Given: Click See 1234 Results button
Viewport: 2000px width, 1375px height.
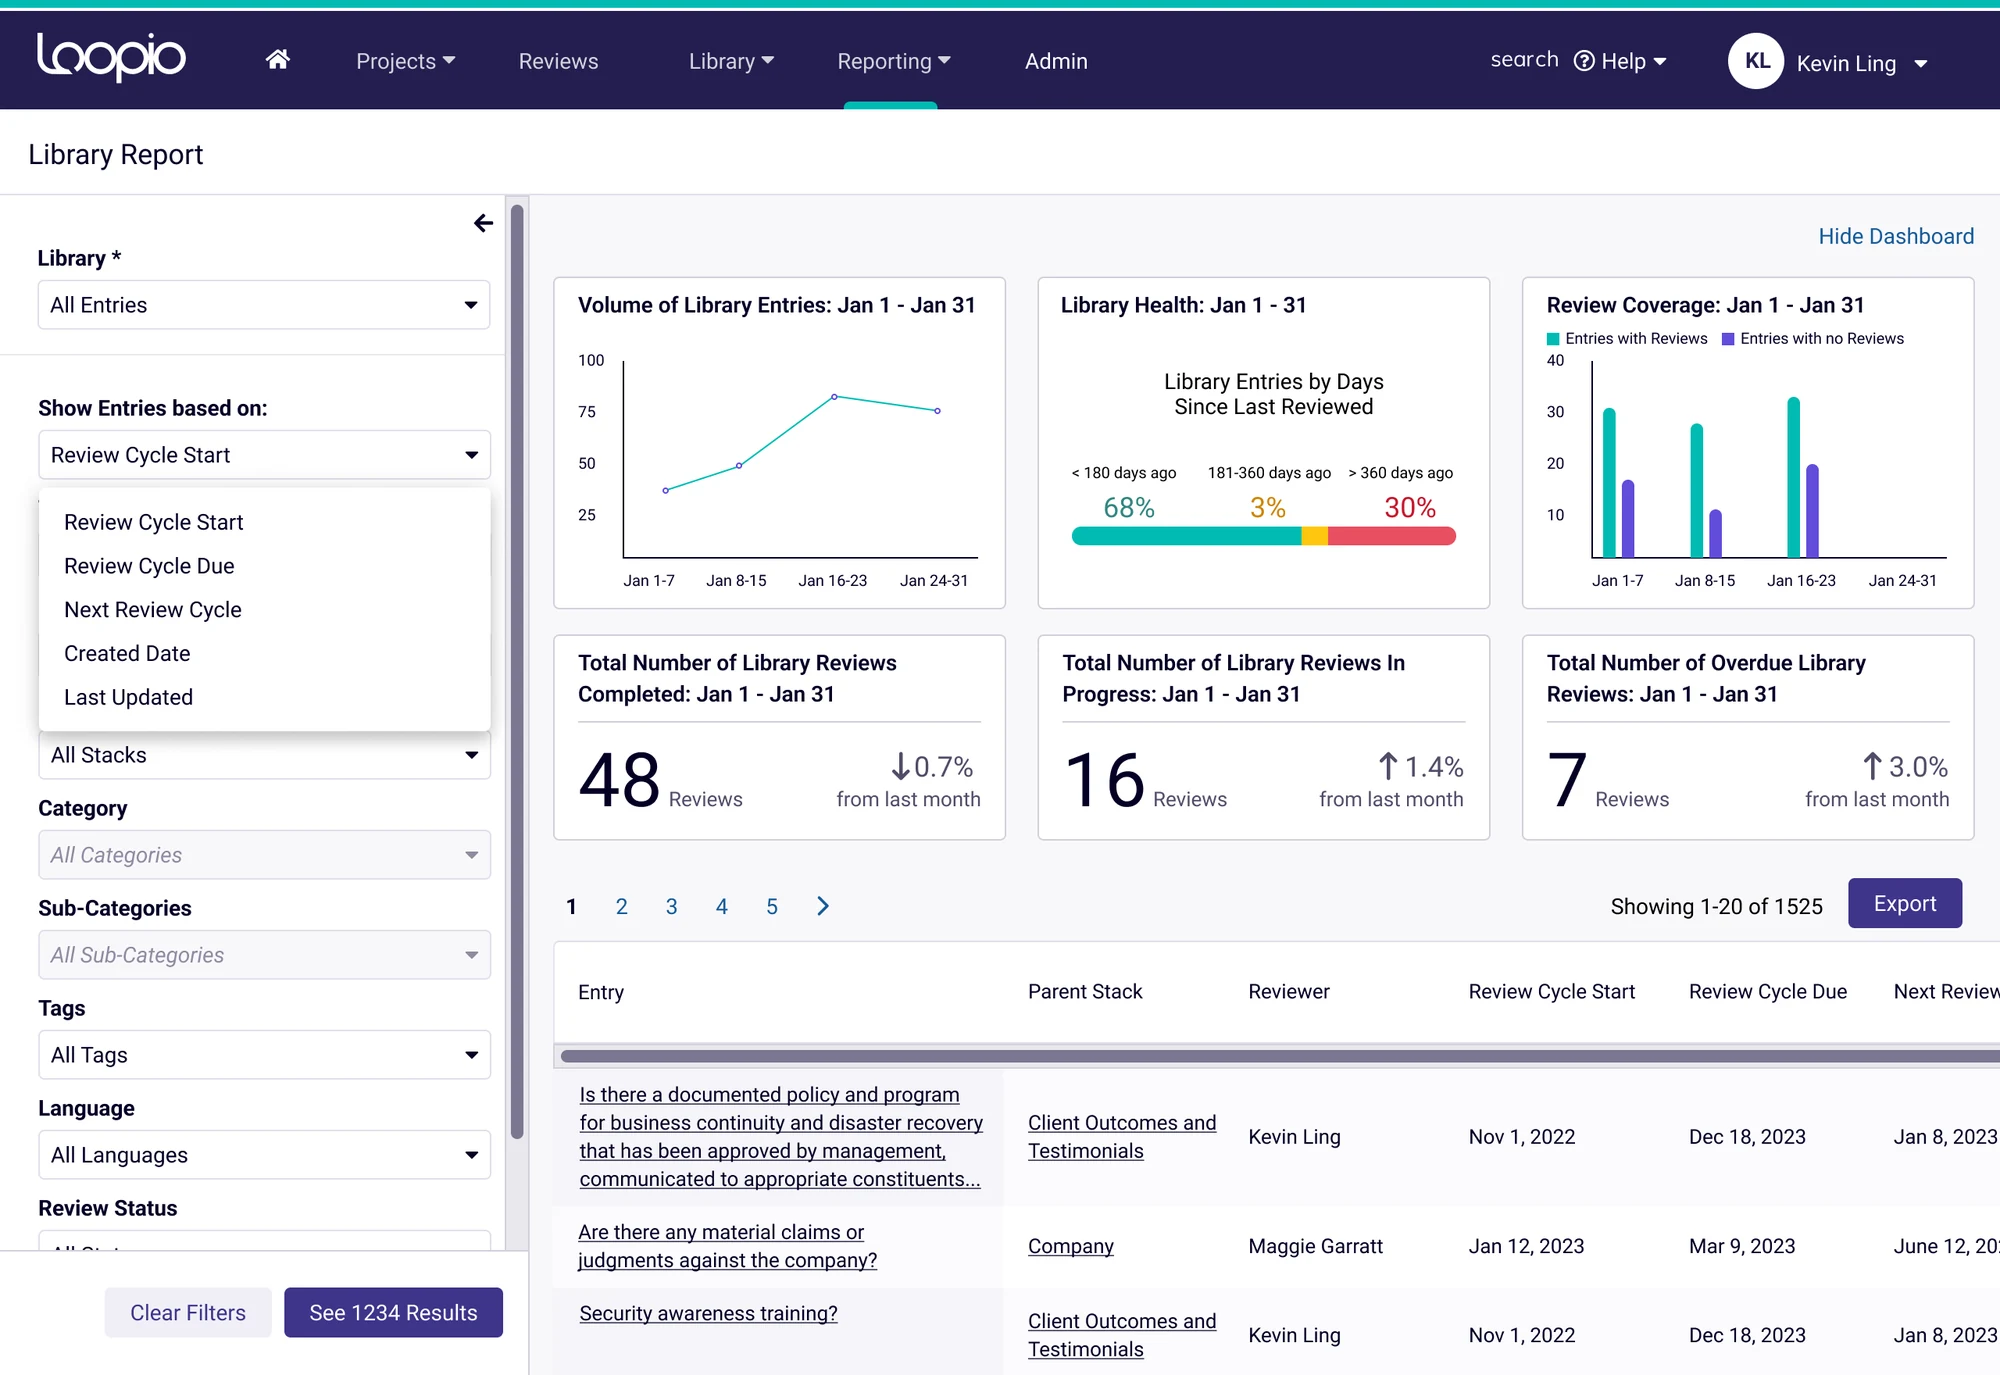Looking at the screenshot, I should pyautogui.click(x=393, y=1312).
